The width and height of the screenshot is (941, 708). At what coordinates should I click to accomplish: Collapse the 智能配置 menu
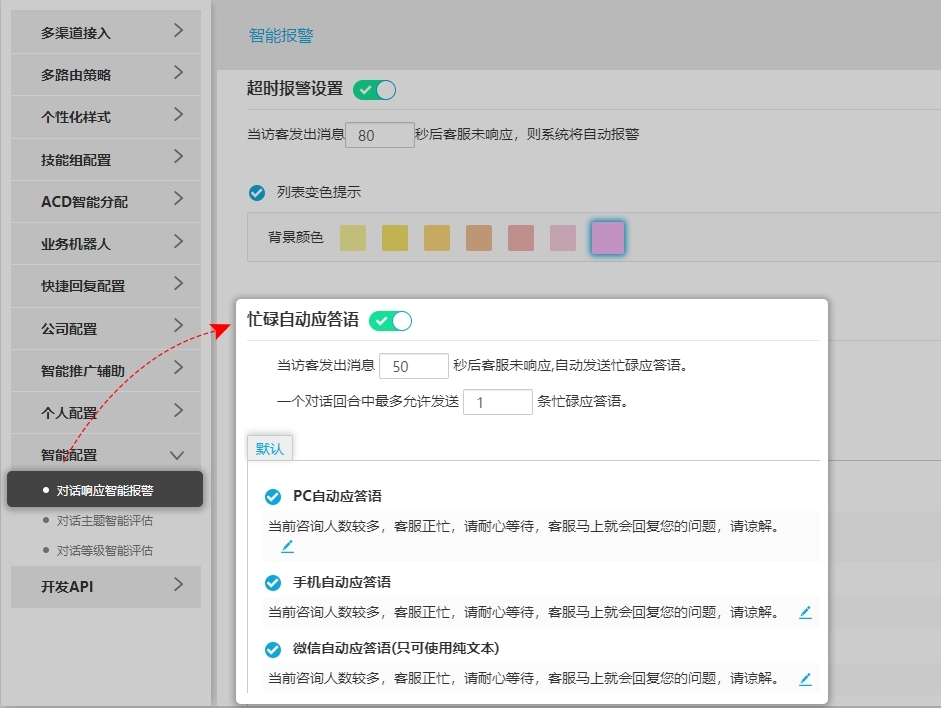[x=105, y=454]
